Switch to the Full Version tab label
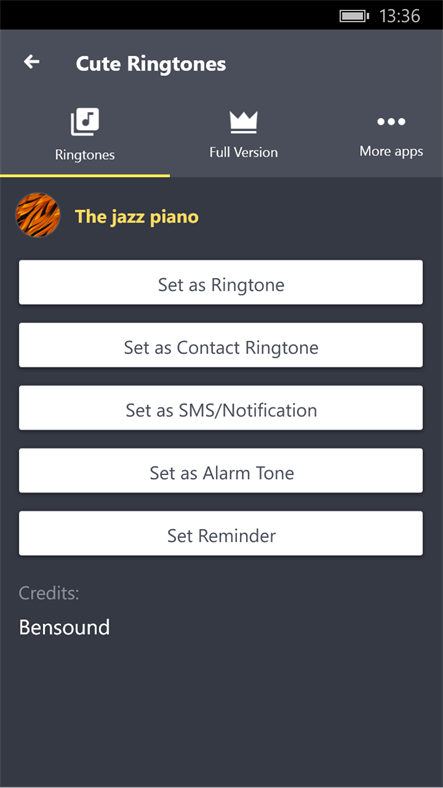The width and height of the screenshot is (443, 788). [x=244, y=152]
